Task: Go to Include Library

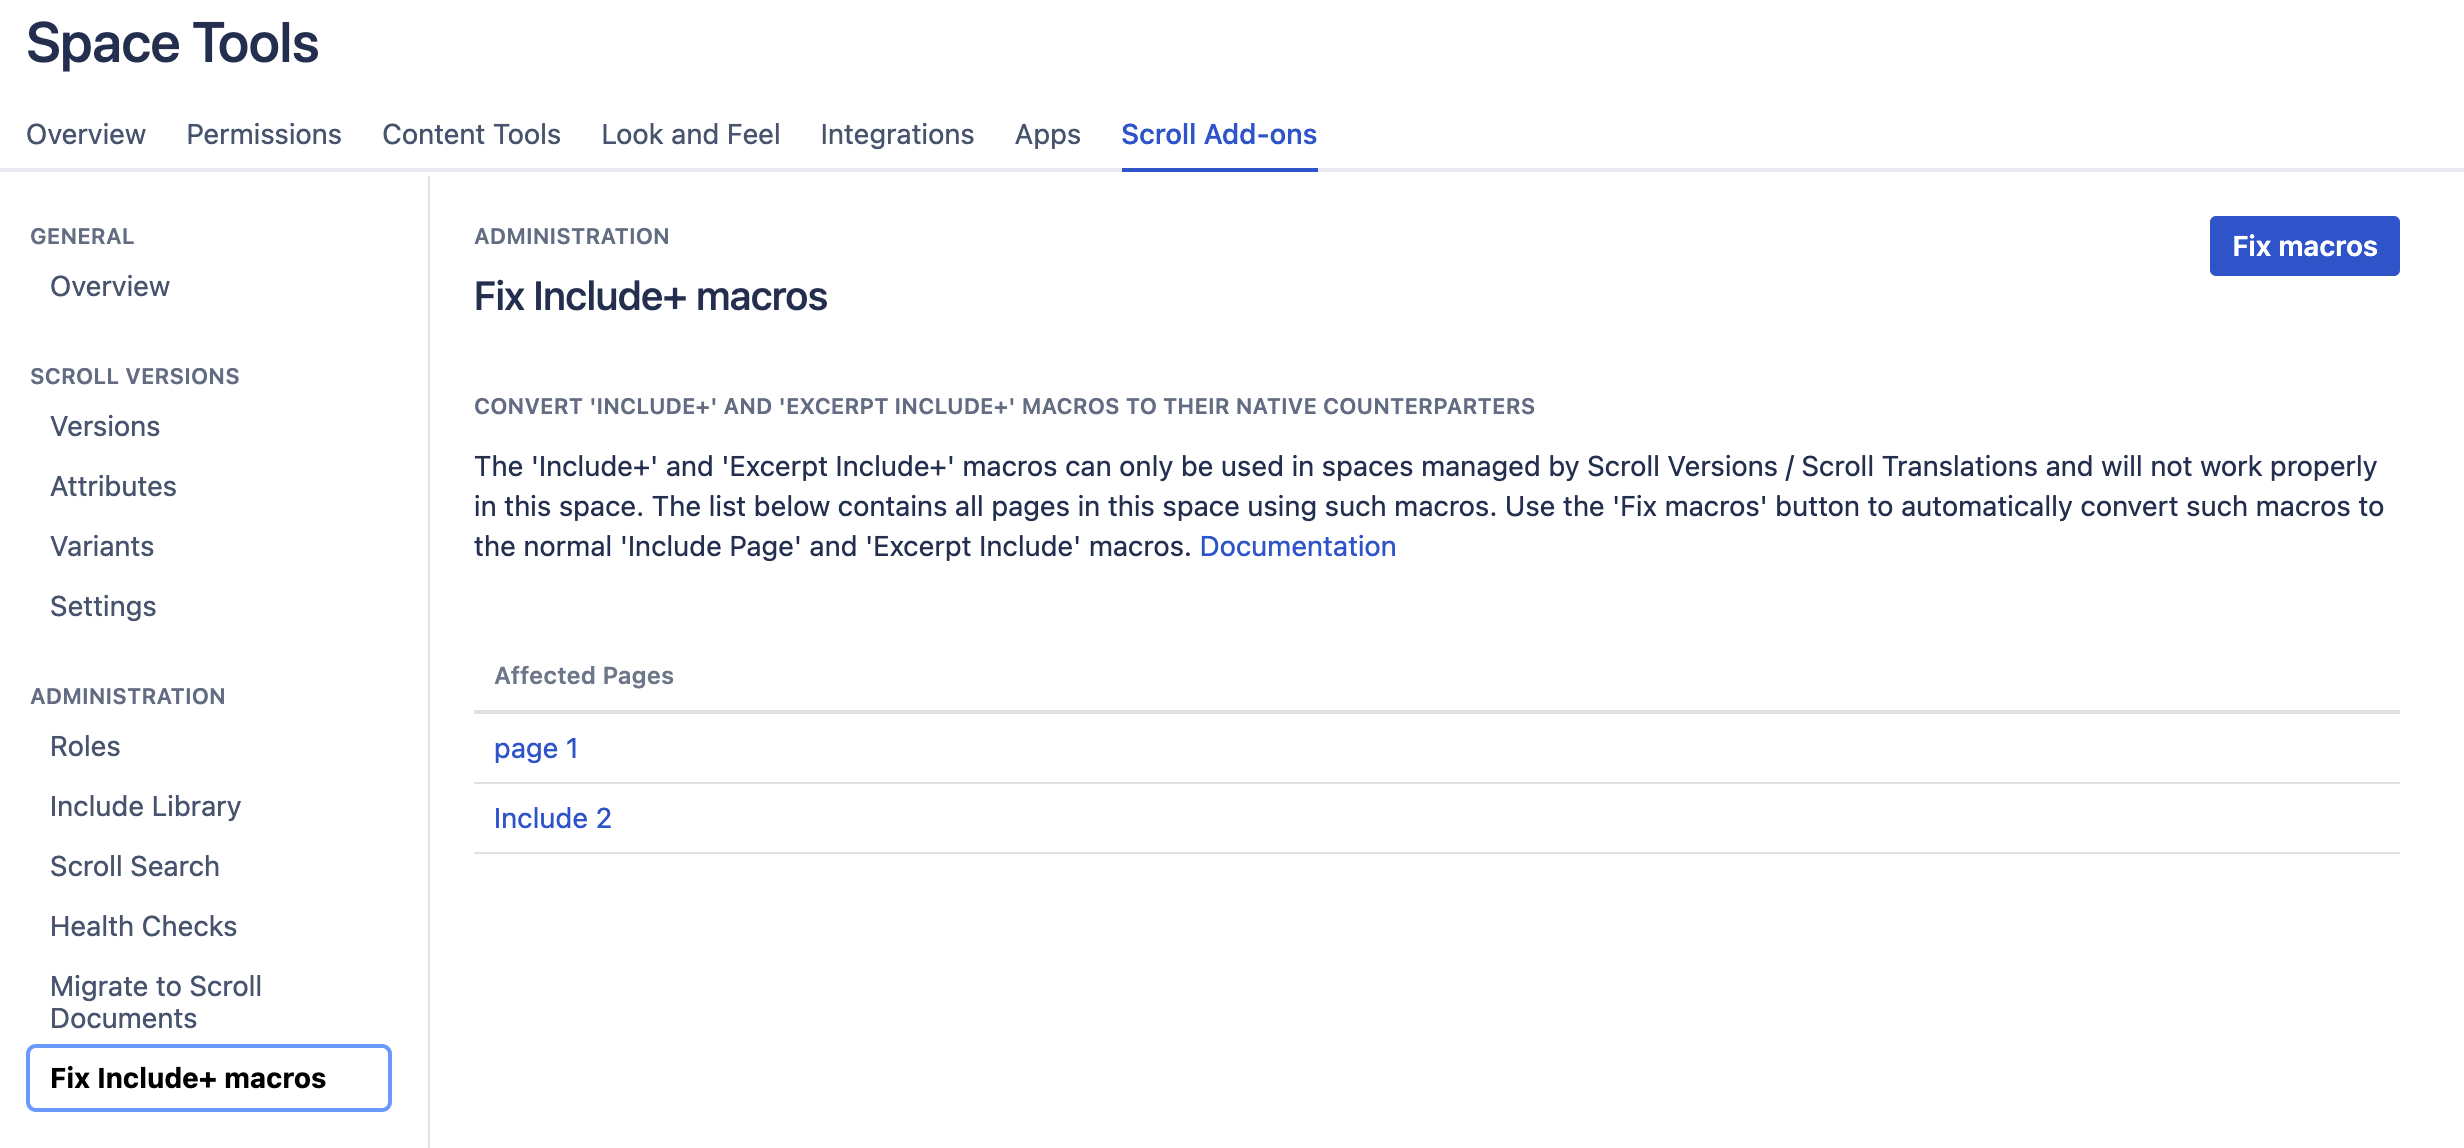Action: [145, 806]
